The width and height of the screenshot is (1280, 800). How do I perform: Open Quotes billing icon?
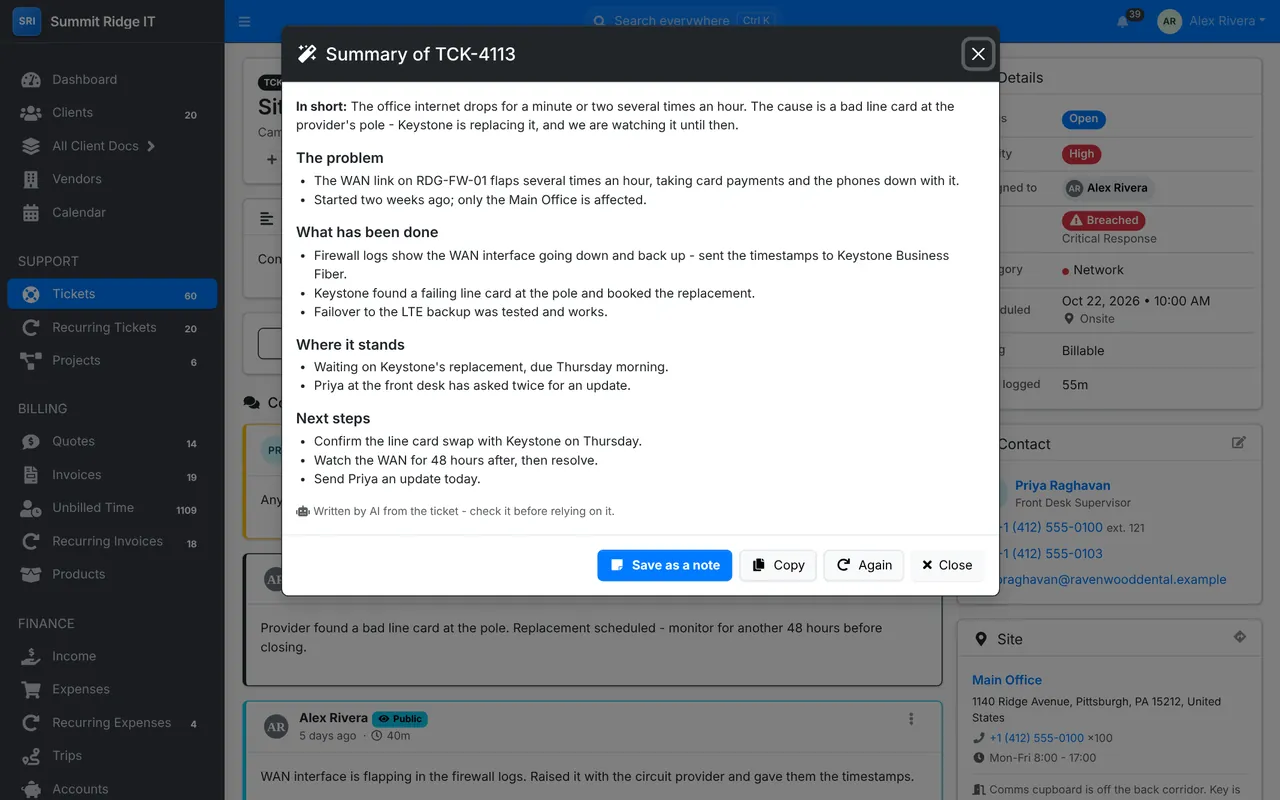(31, 442)
